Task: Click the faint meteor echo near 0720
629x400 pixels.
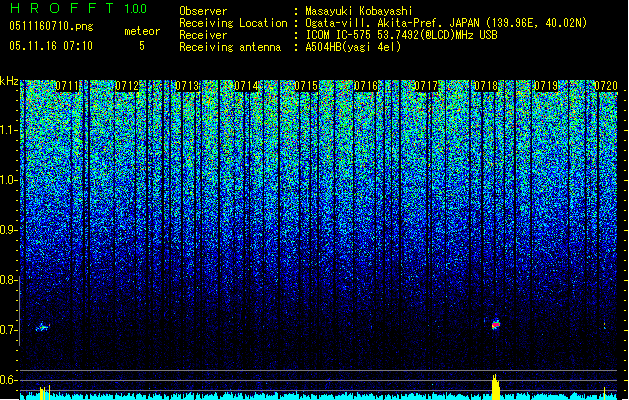Action: pyautogui.click(x=605, y=325)
